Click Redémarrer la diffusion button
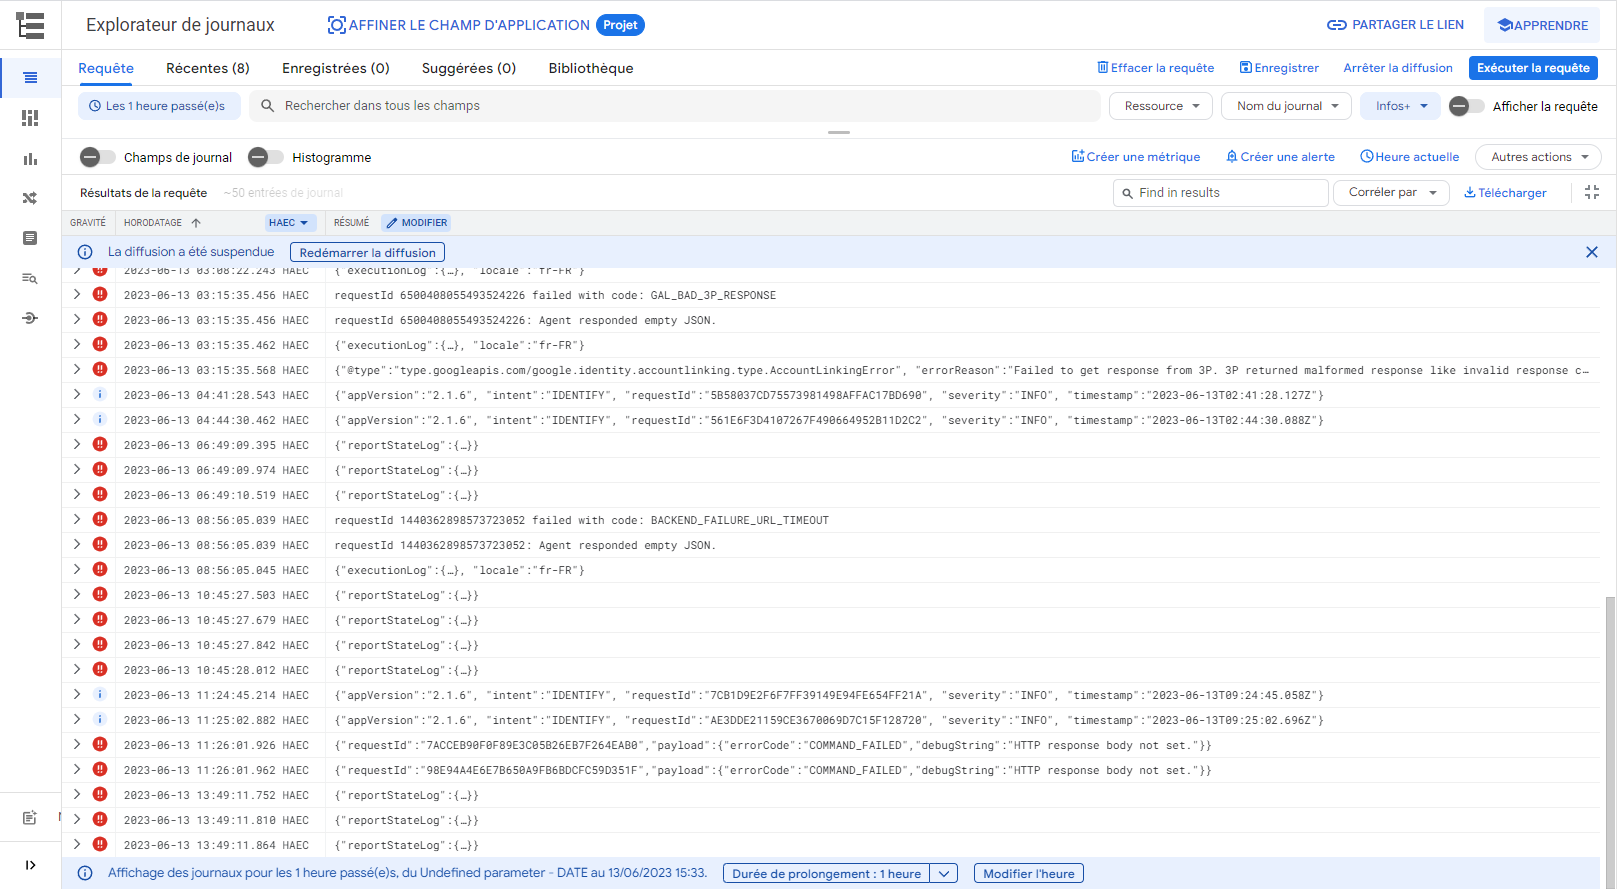Screen dimensions: 1617x889 (367, 252)
